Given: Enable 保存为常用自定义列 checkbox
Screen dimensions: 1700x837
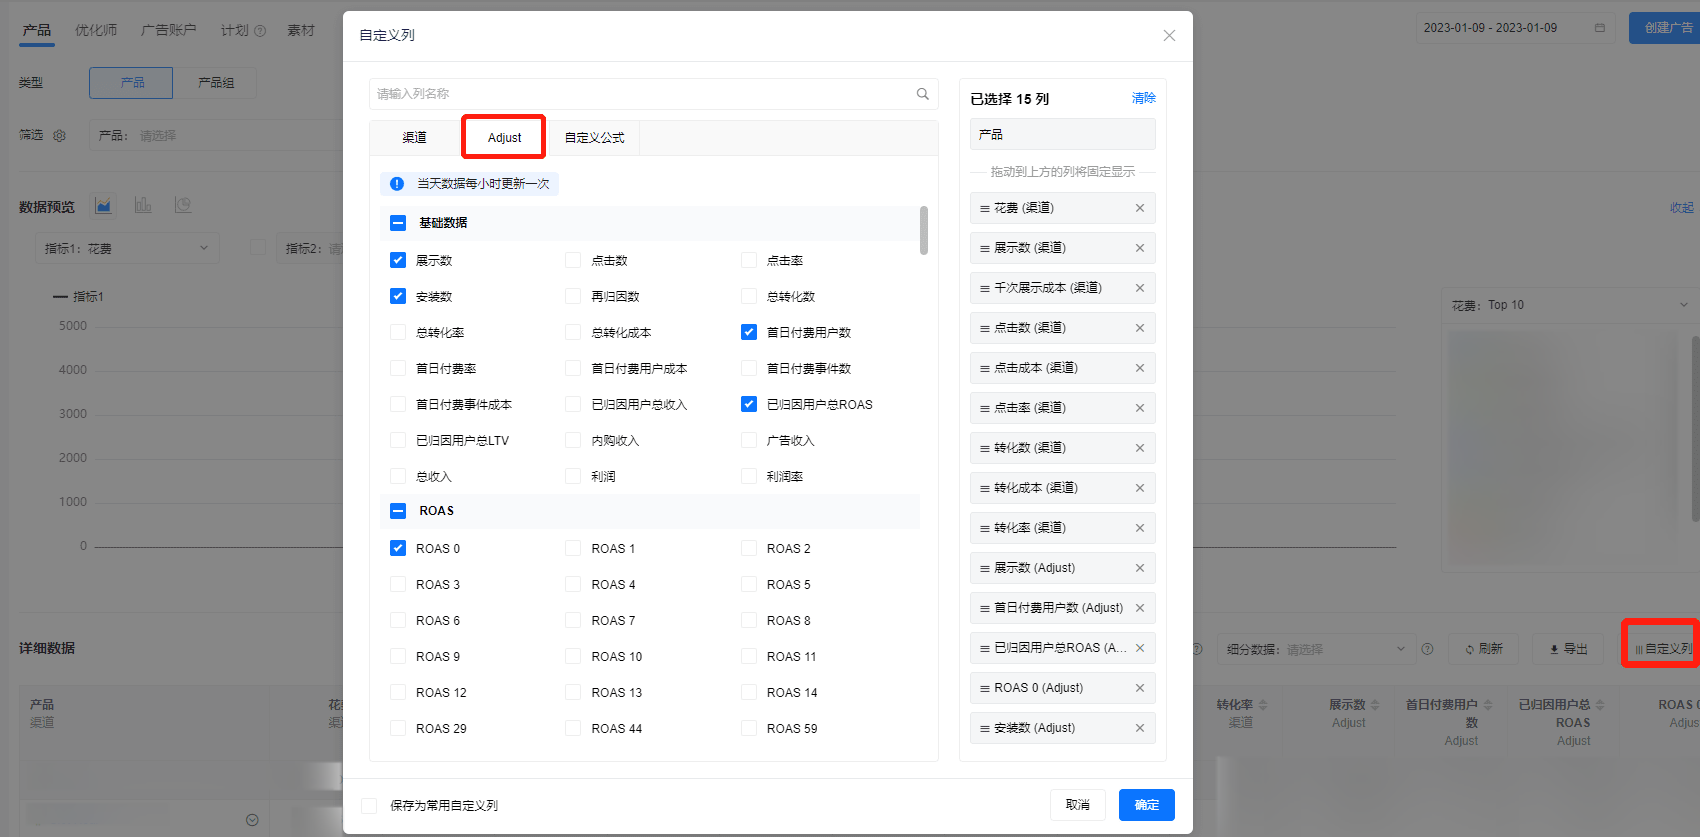Looking at the screenshot, I should [x=369, y=806].
